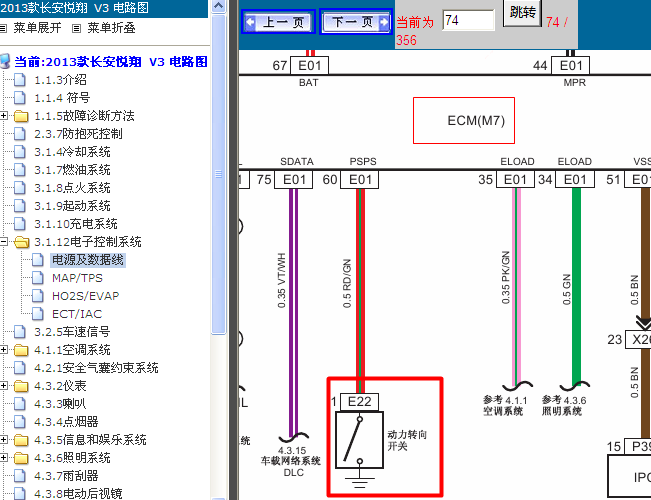Screen dimensions: 651x500
Task: Open 4.3.8电动后视镜 page
Action: point(78,494)
